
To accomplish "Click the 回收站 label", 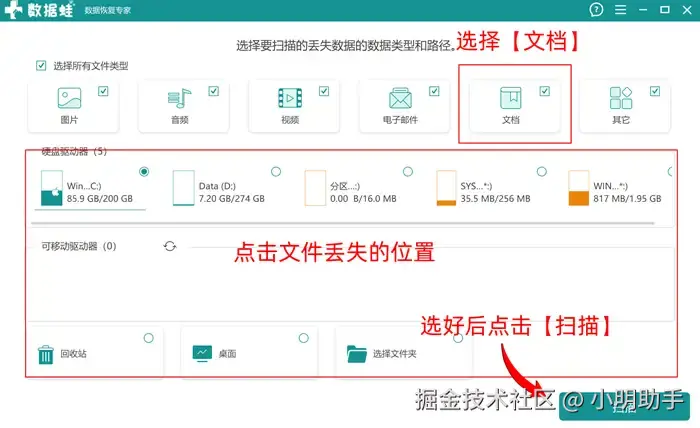I will tap(74, 354).
